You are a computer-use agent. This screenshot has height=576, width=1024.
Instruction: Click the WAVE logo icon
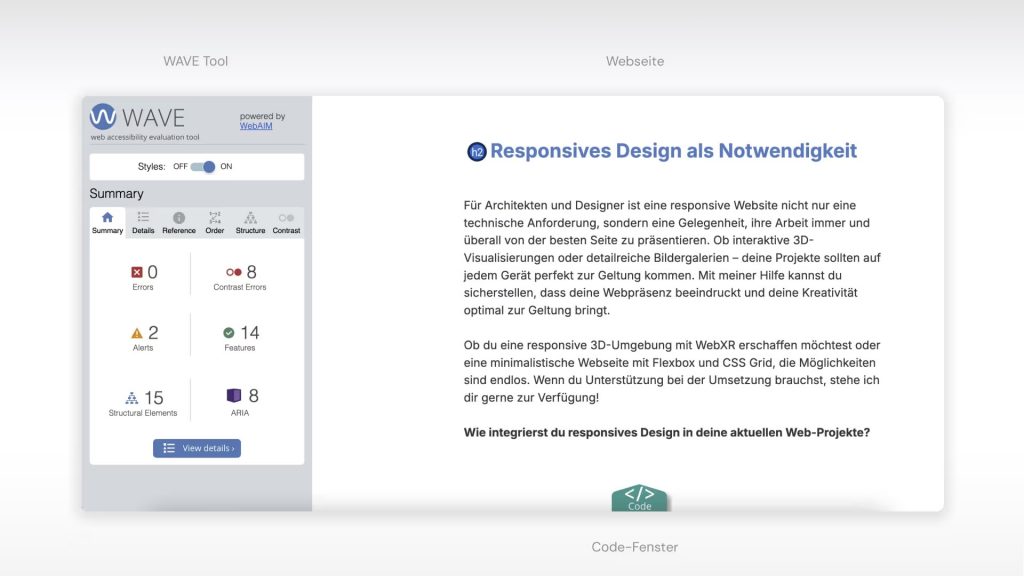[104, 117]
